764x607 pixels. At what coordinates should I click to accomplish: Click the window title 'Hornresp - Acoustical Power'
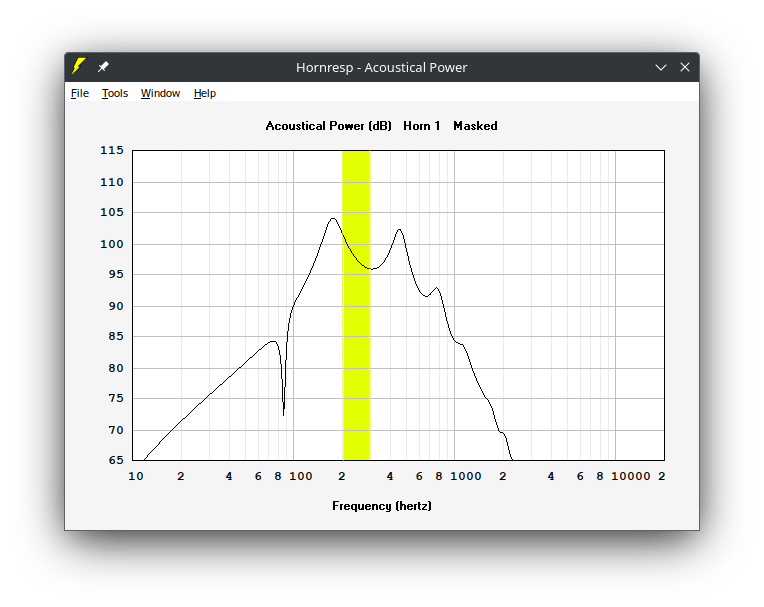382,67
